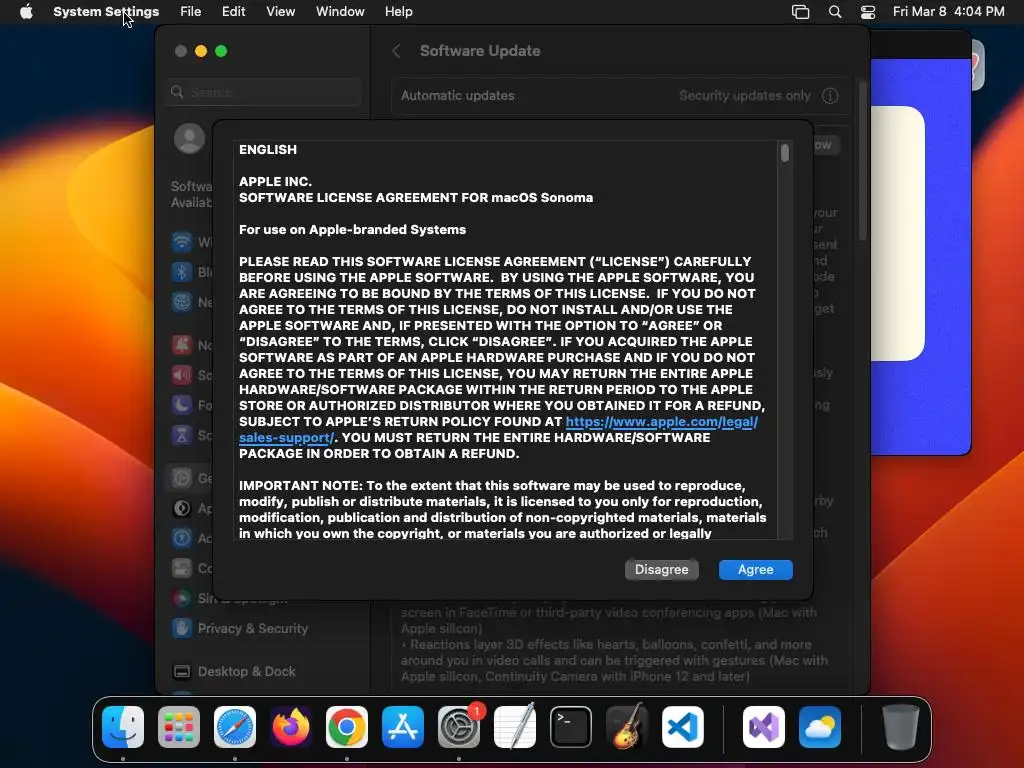The height and width of the screenshot is (768, 1024).
Task: Click the Desktop & Dock icon
Action: (182, 671)
